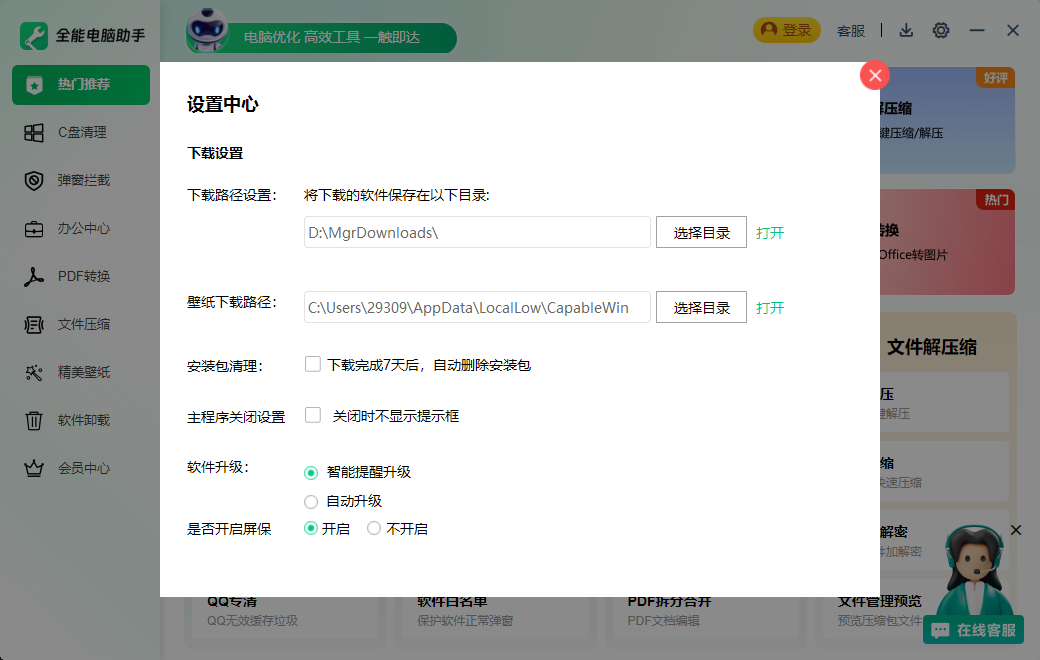This screenshot has height=660, width=1040.
Task: Check 关闭时不显示提示框 option
Action: (313, 414)
